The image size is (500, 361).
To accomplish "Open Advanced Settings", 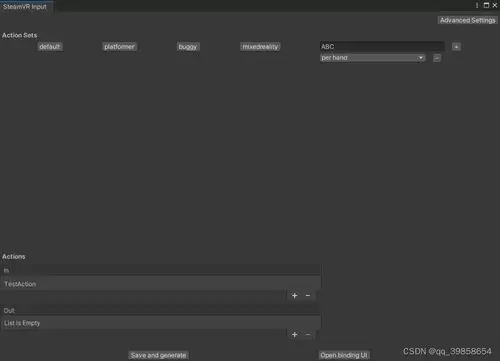I will click(x=468, y=20).
